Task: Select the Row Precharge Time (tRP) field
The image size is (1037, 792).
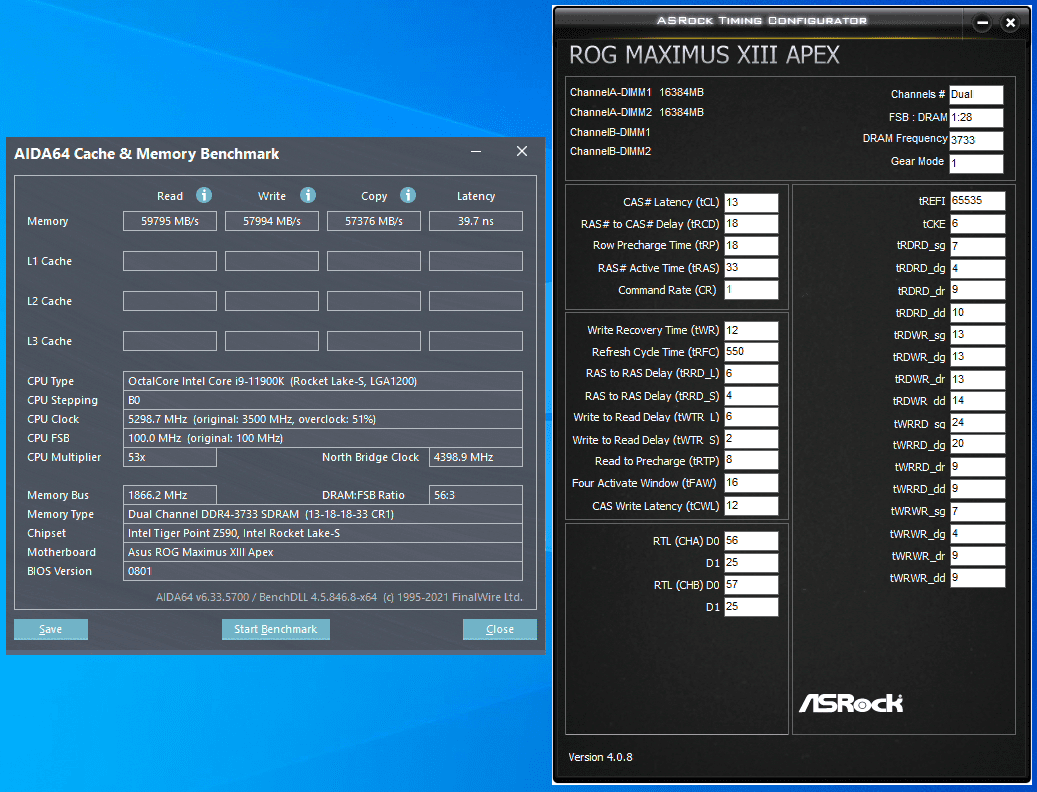Action: [x=751, y=246]
